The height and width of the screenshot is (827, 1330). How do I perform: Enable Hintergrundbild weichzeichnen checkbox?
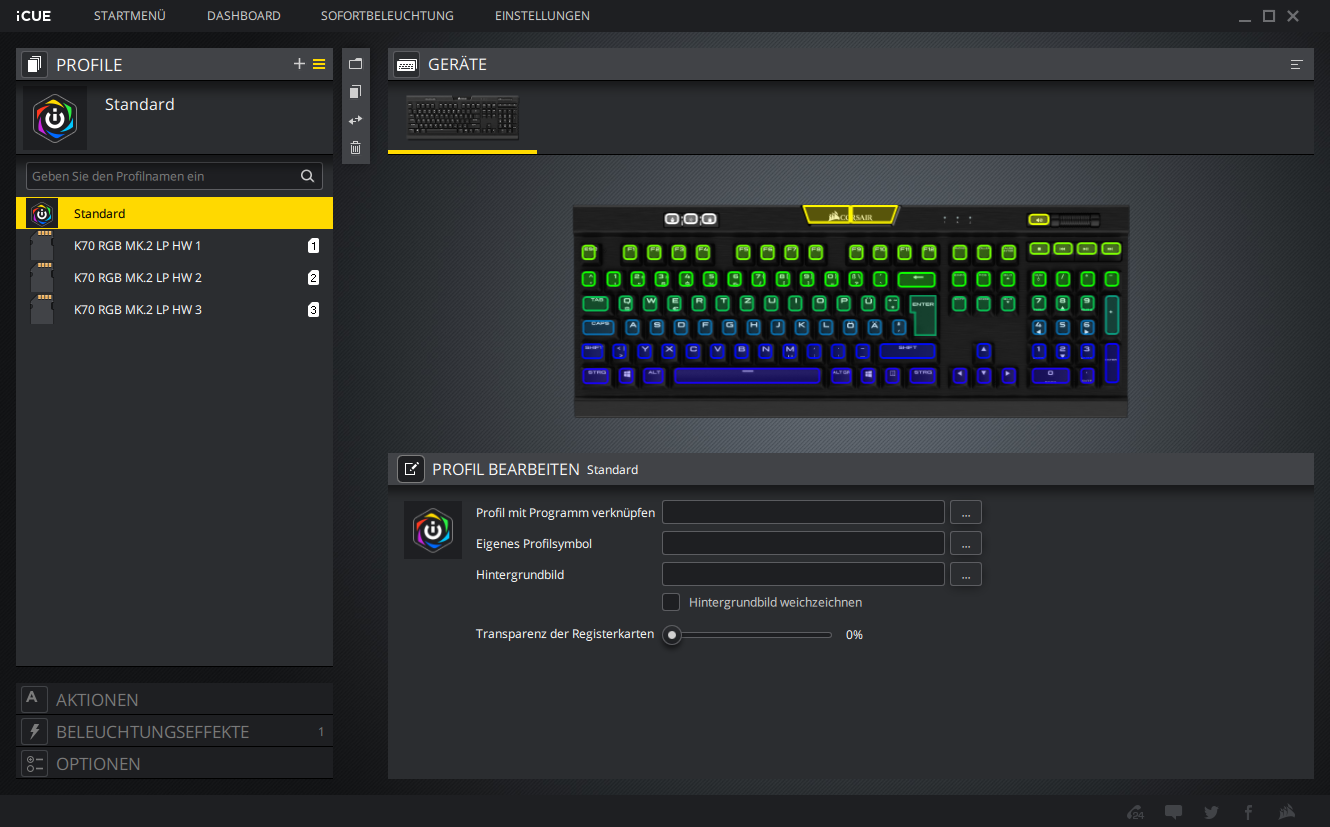672,602
